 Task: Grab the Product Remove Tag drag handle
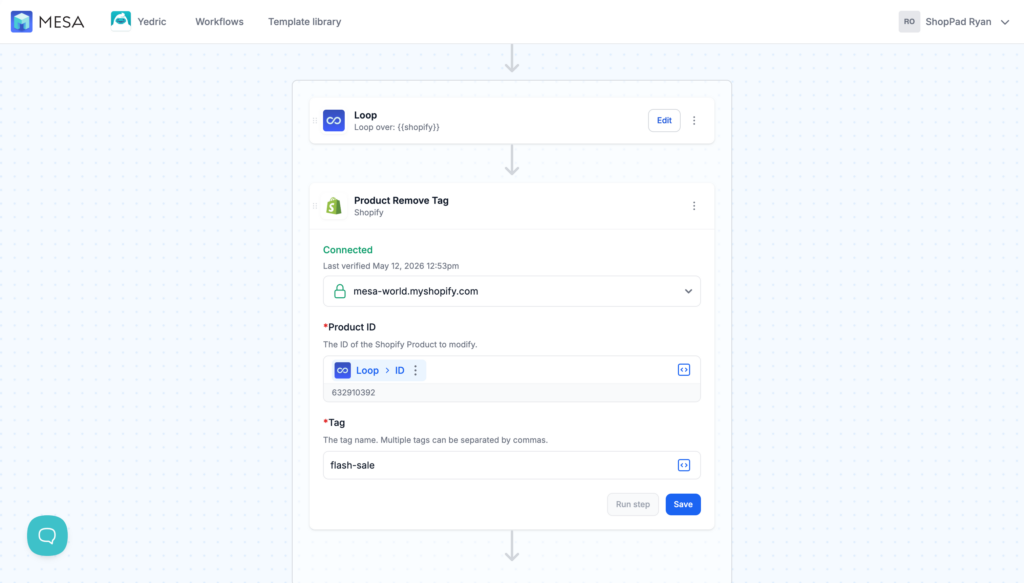315,206
